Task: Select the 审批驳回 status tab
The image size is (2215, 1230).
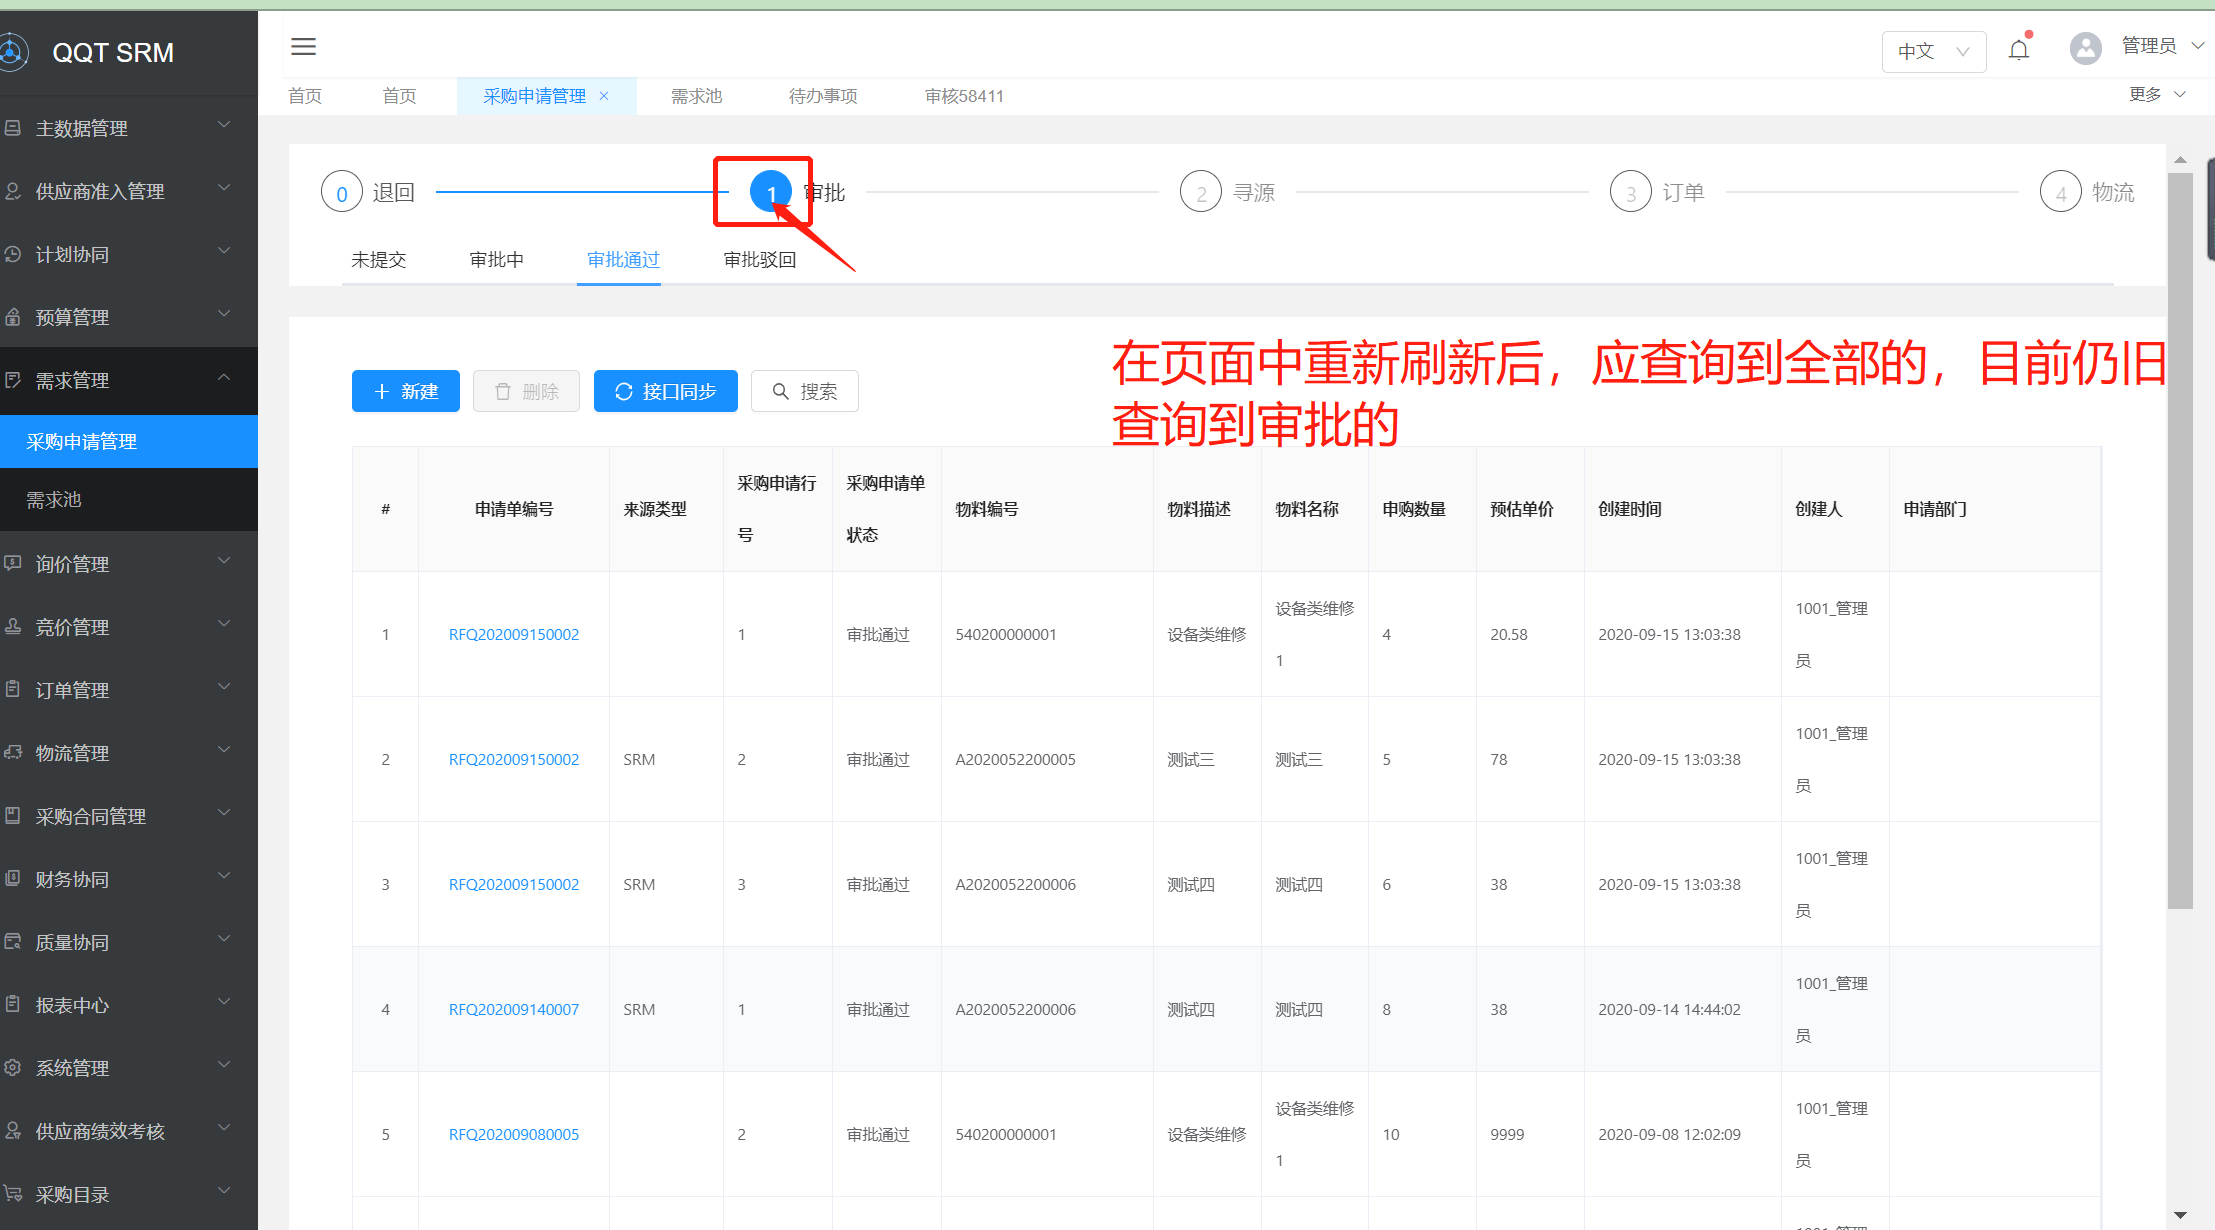Action: pos(760,260)
